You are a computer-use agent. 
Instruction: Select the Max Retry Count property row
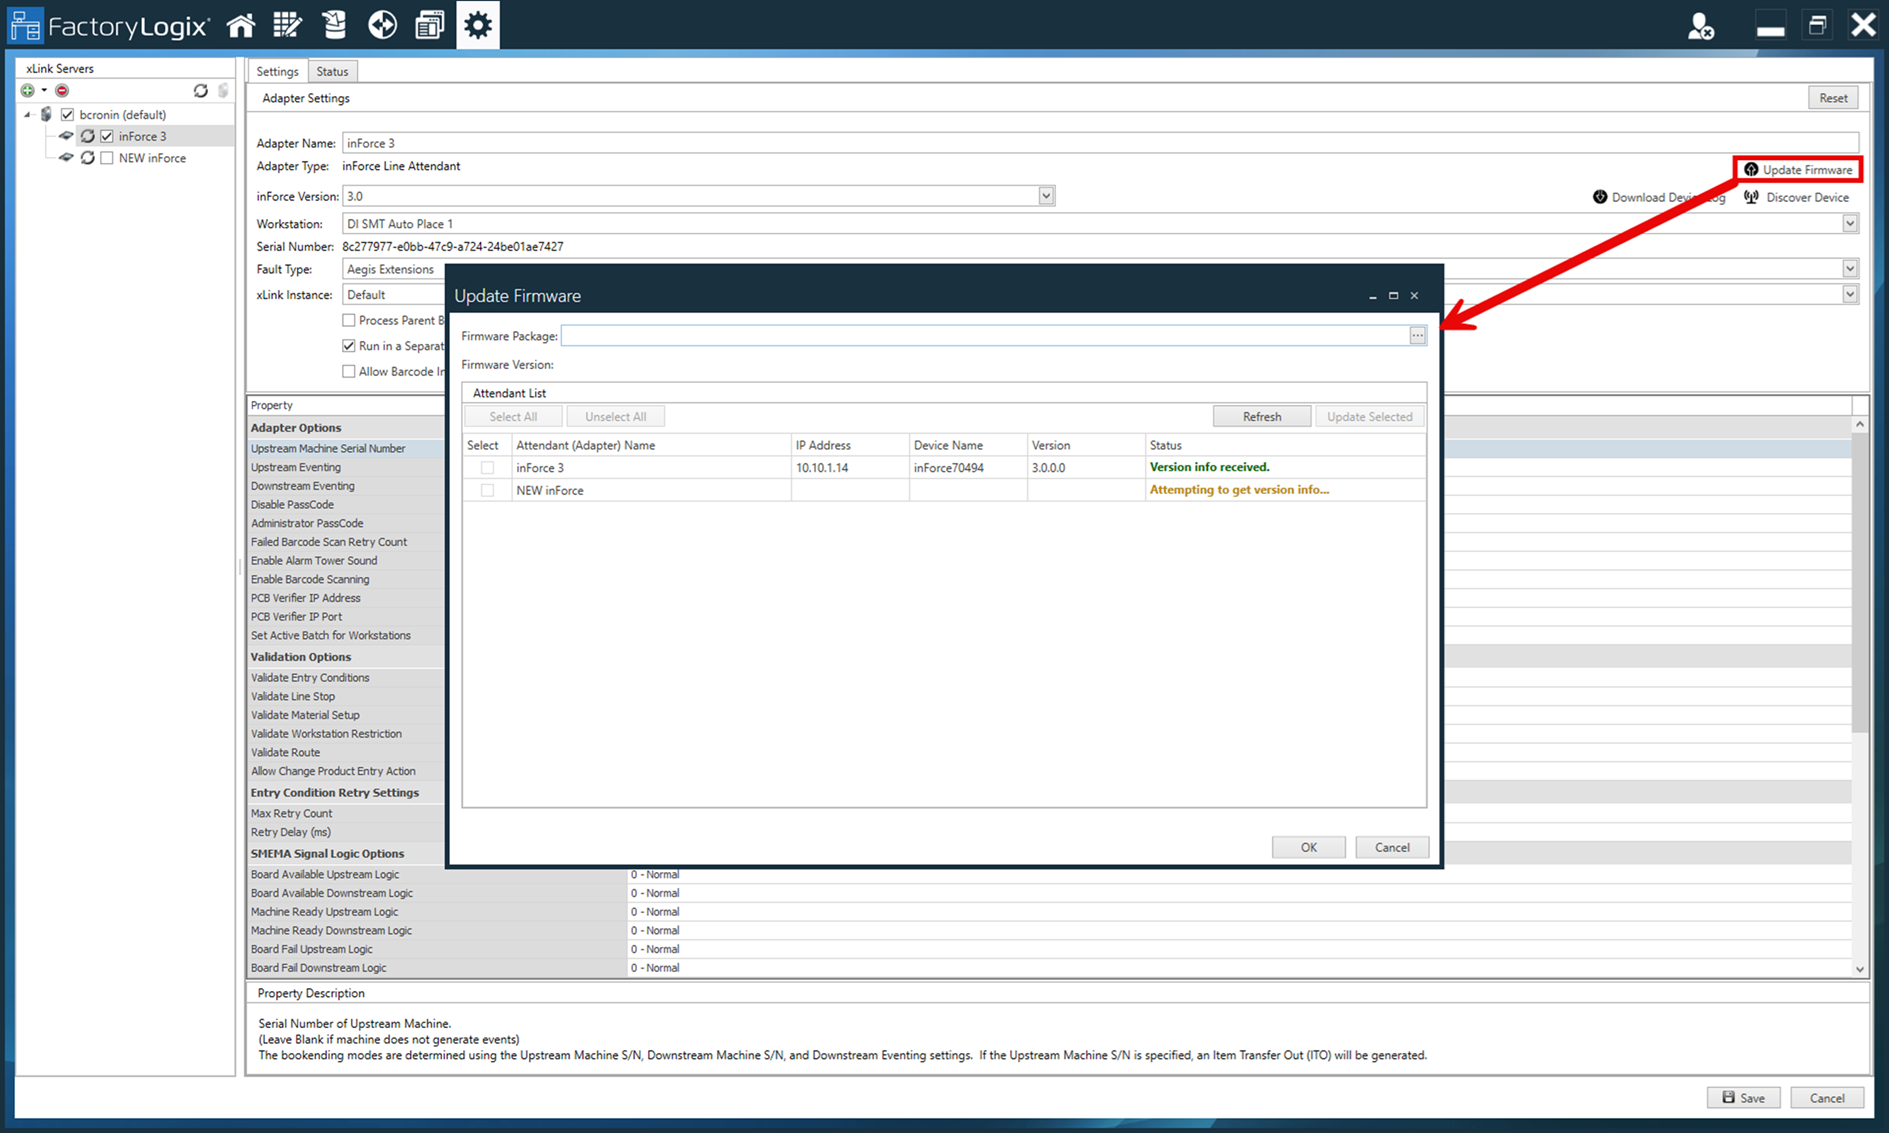tap(291, 814)
